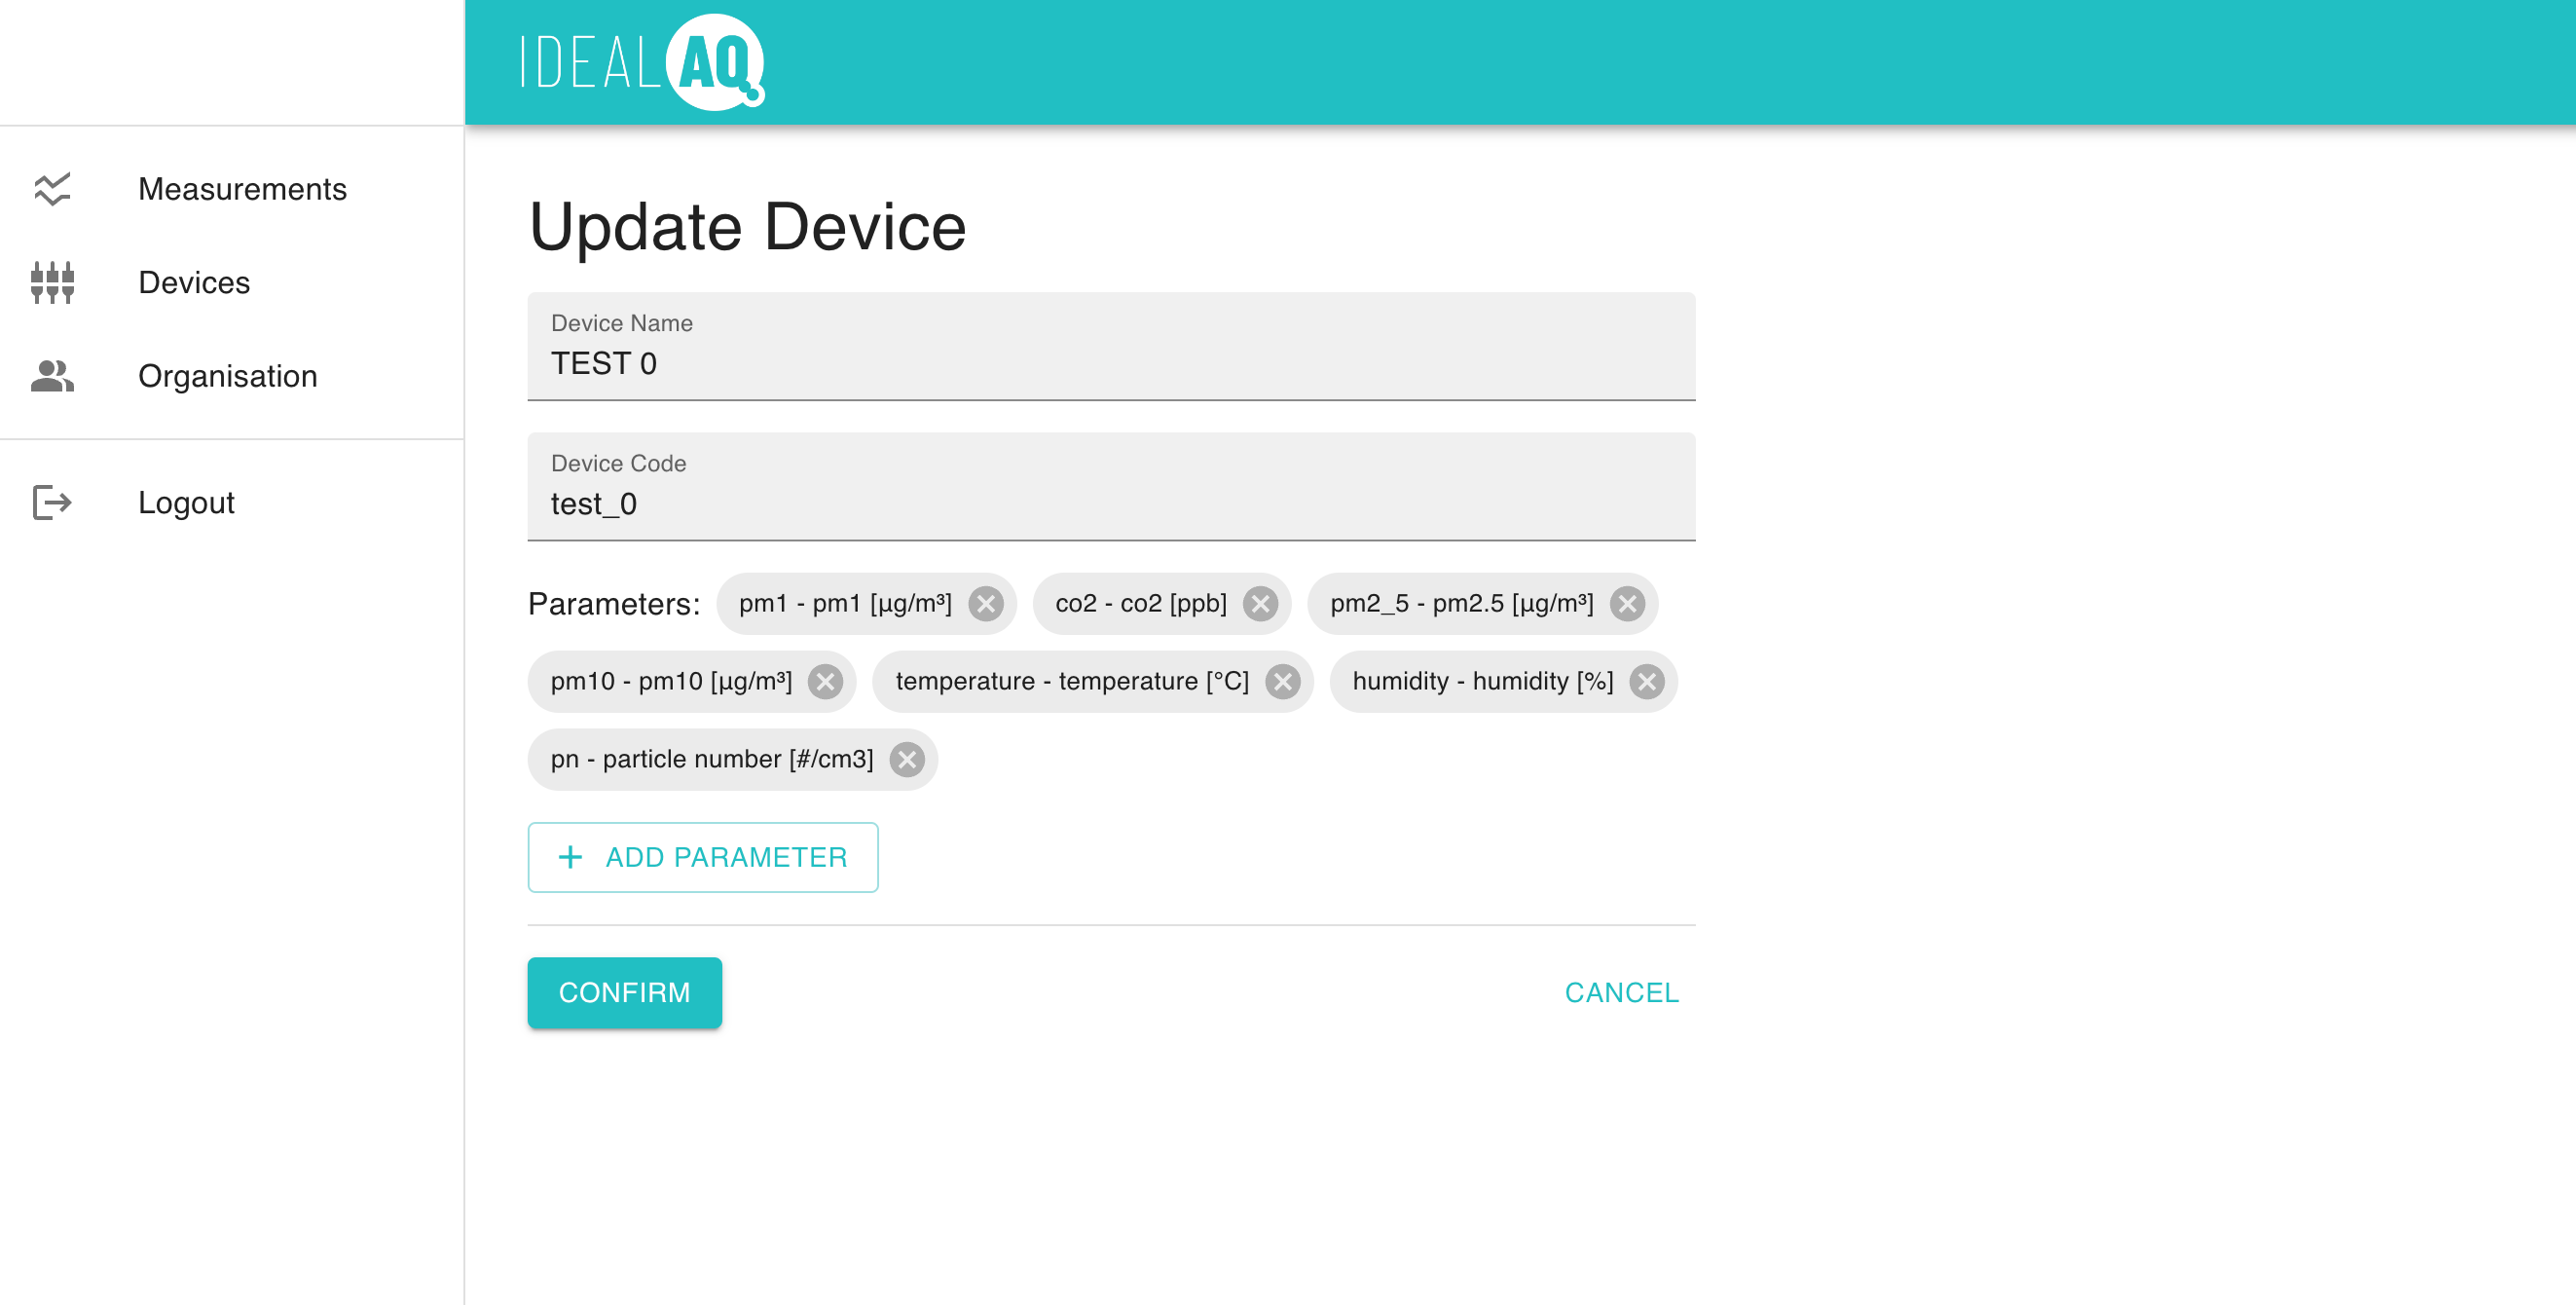Click the Parameters: label
The width and height of the screenshot is (2576, 1305).
click(x=614, y=603)
